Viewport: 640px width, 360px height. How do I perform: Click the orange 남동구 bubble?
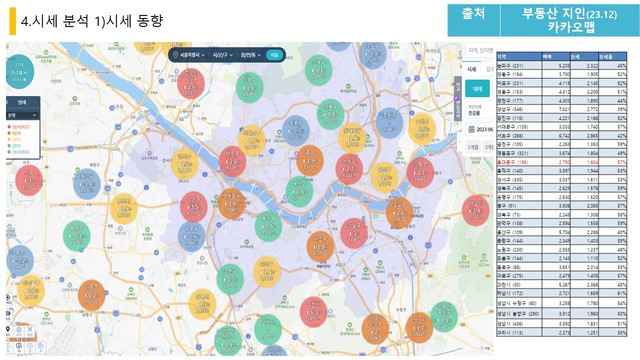[91, 295]
